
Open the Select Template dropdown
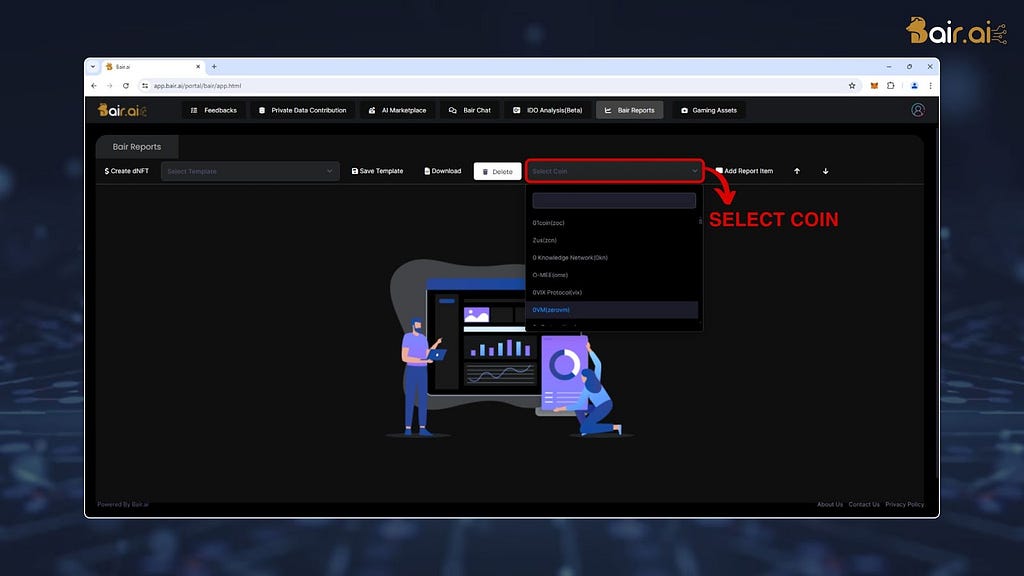(250, 171)
